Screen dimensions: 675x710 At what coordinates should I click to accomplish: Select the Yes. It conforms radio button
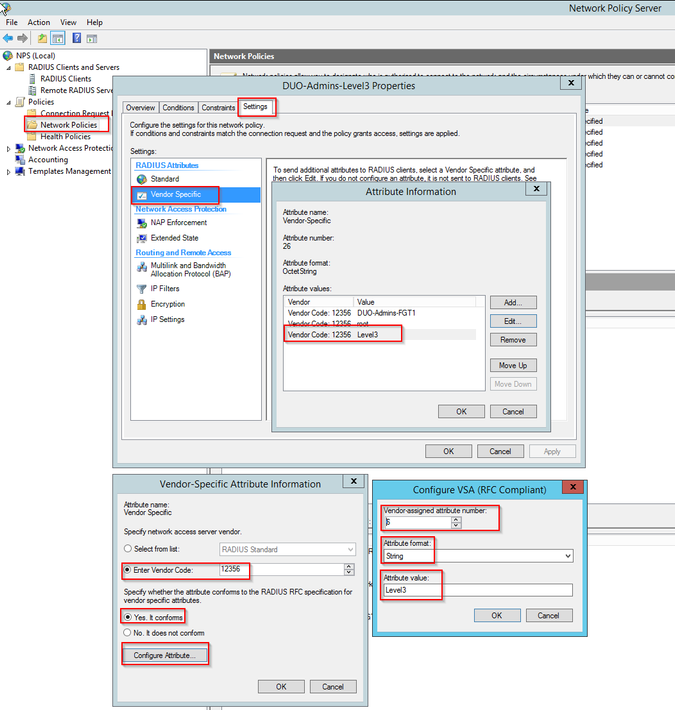click(128, 617)
